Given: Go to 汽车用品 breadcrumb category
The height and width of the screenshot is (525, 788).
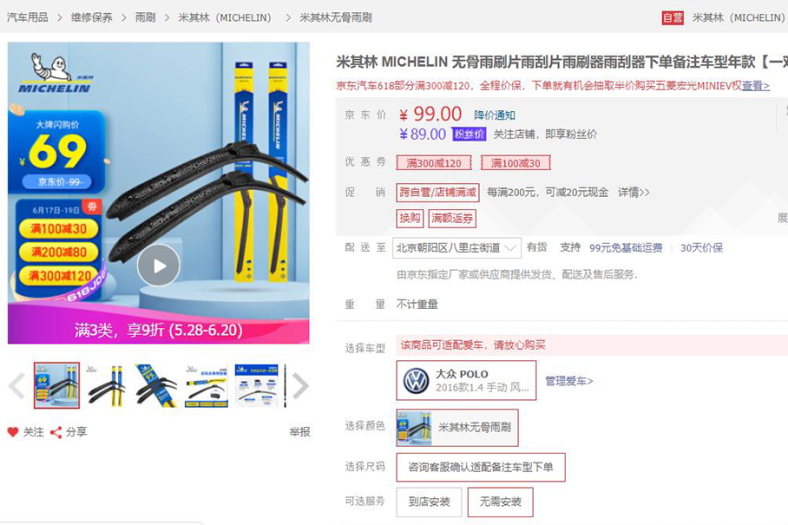Looking at the screenshot, I should pos(28,18).
